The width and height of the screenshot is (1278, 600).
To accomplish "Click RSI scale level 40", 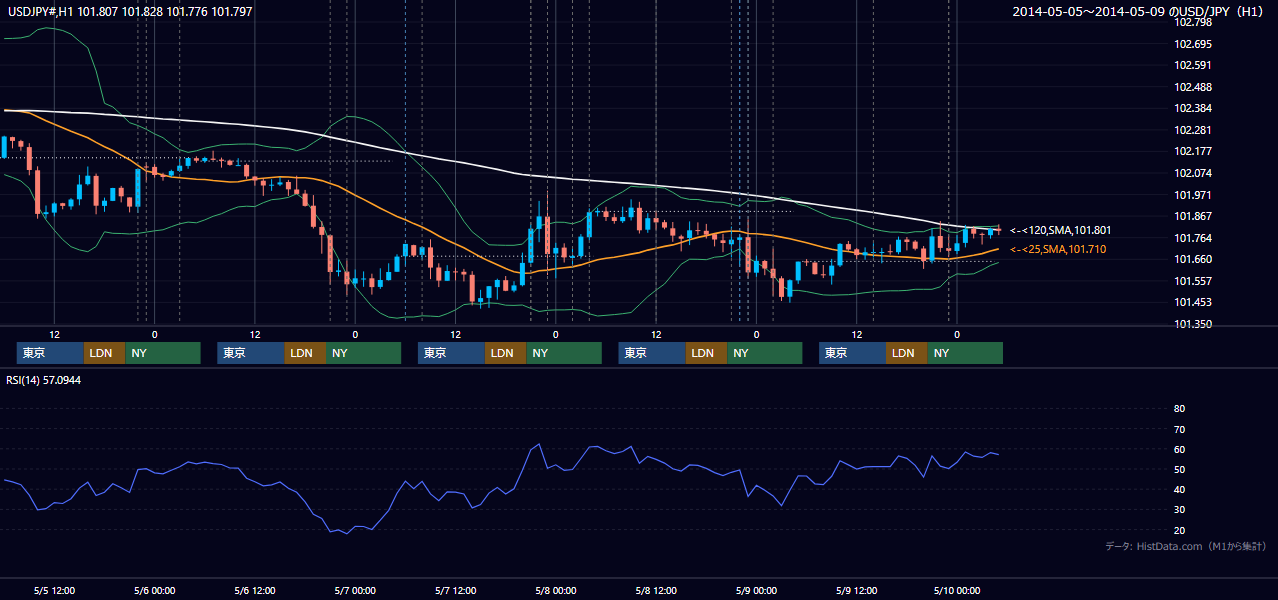I will pyautogui.click(x=1179, y=490).
